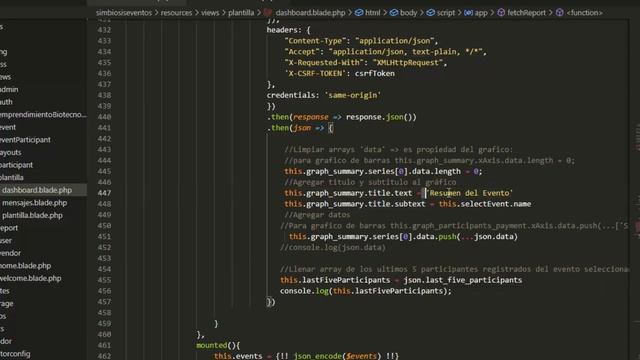Click the headers key on line 432
The height and width of the screenshot is (360, 640).
pyautogui.click(x=283, y=30)
